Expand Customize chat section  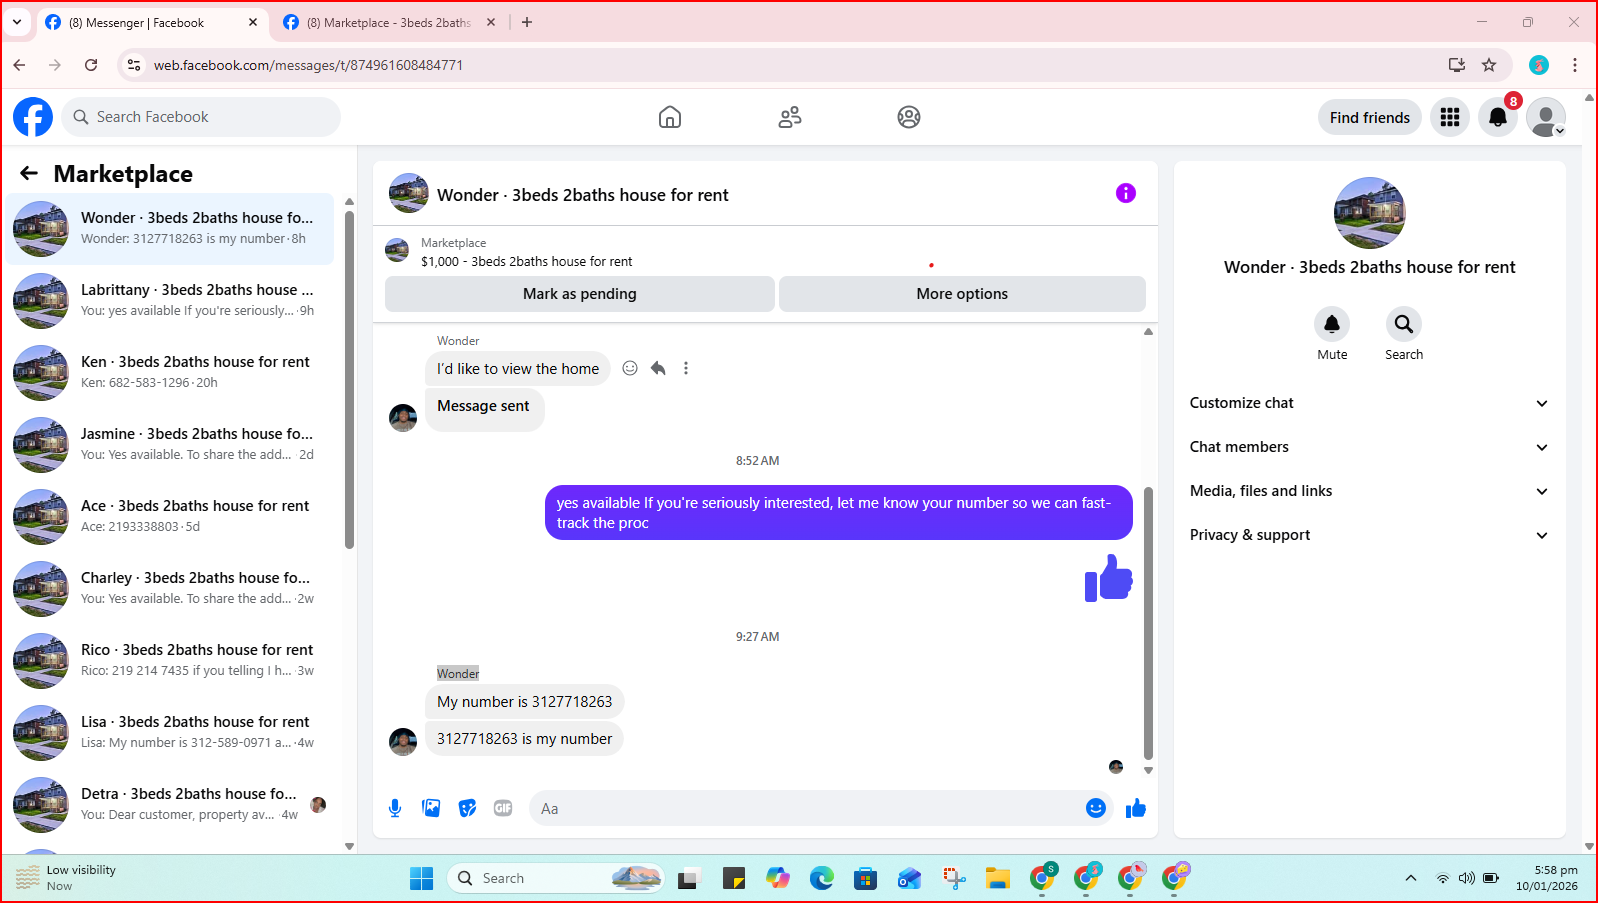pos(1369,403)
